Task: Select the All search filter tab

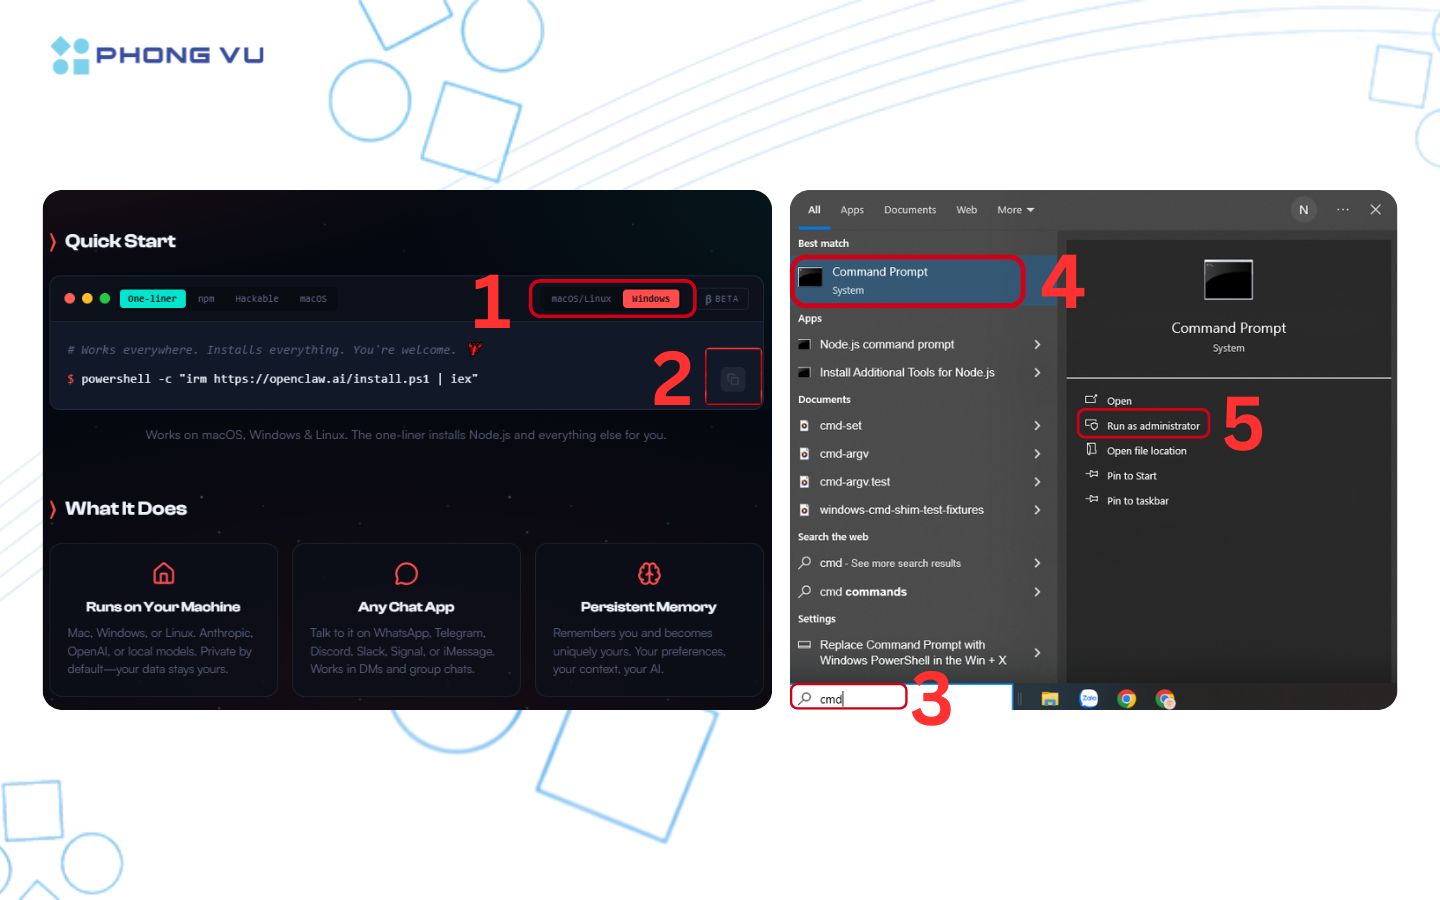Action: pyautogui.click(x=814, y=210)
